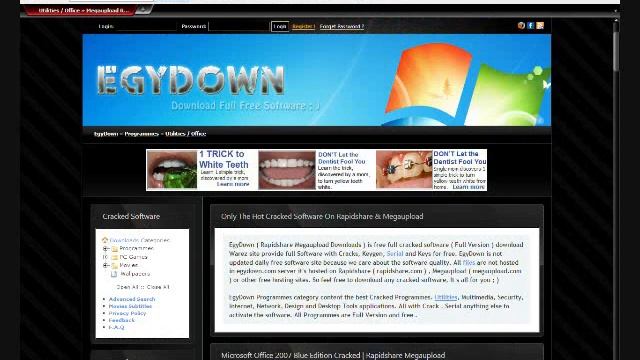Image resolution: width=640 pixels, height=360 pixels.
Task: Click EgyDown in the breadcrumb
Action: [x=106, y=133]
